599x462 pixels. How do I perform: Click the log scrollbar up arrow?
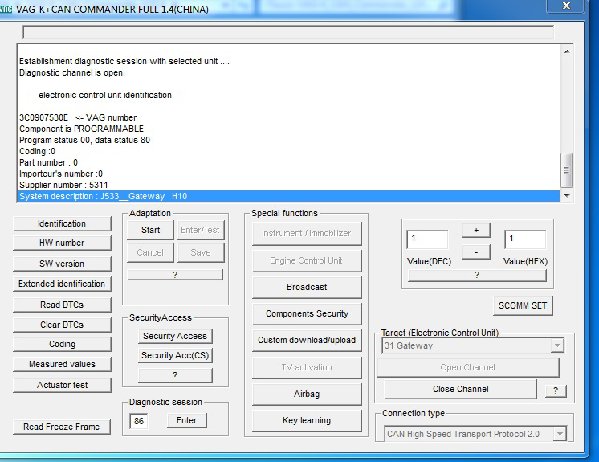click(567, 52)
